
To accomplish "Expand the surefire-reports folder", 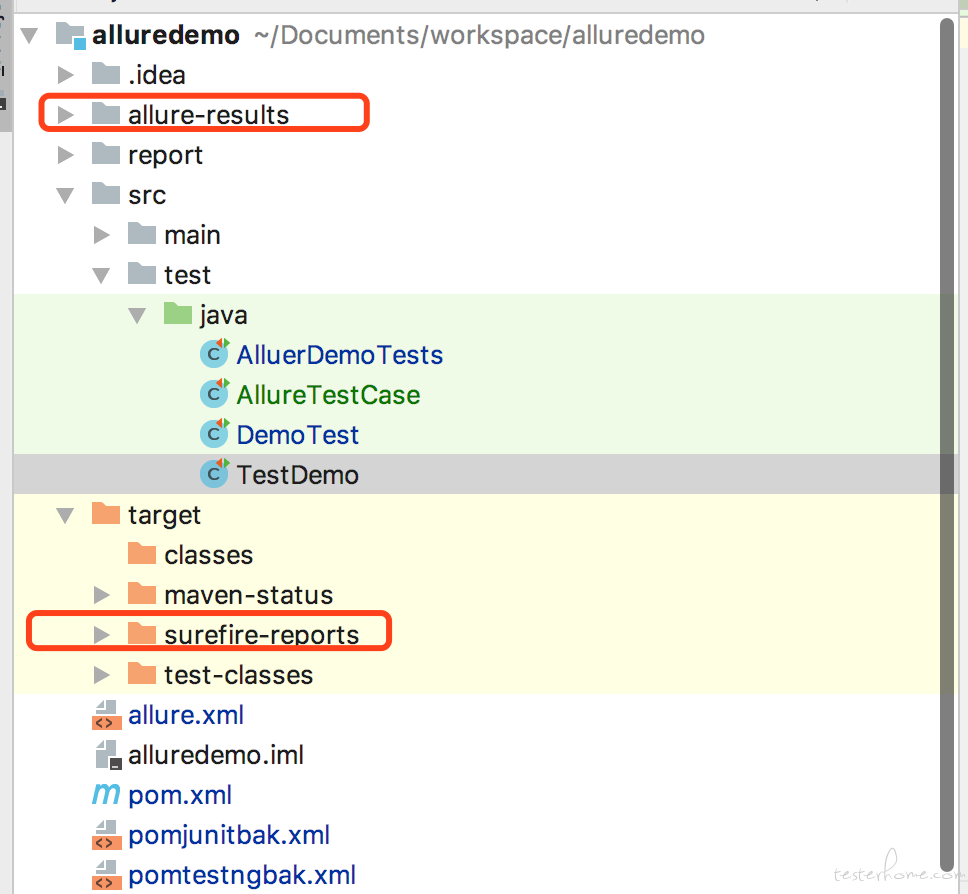I will (101, 634).
